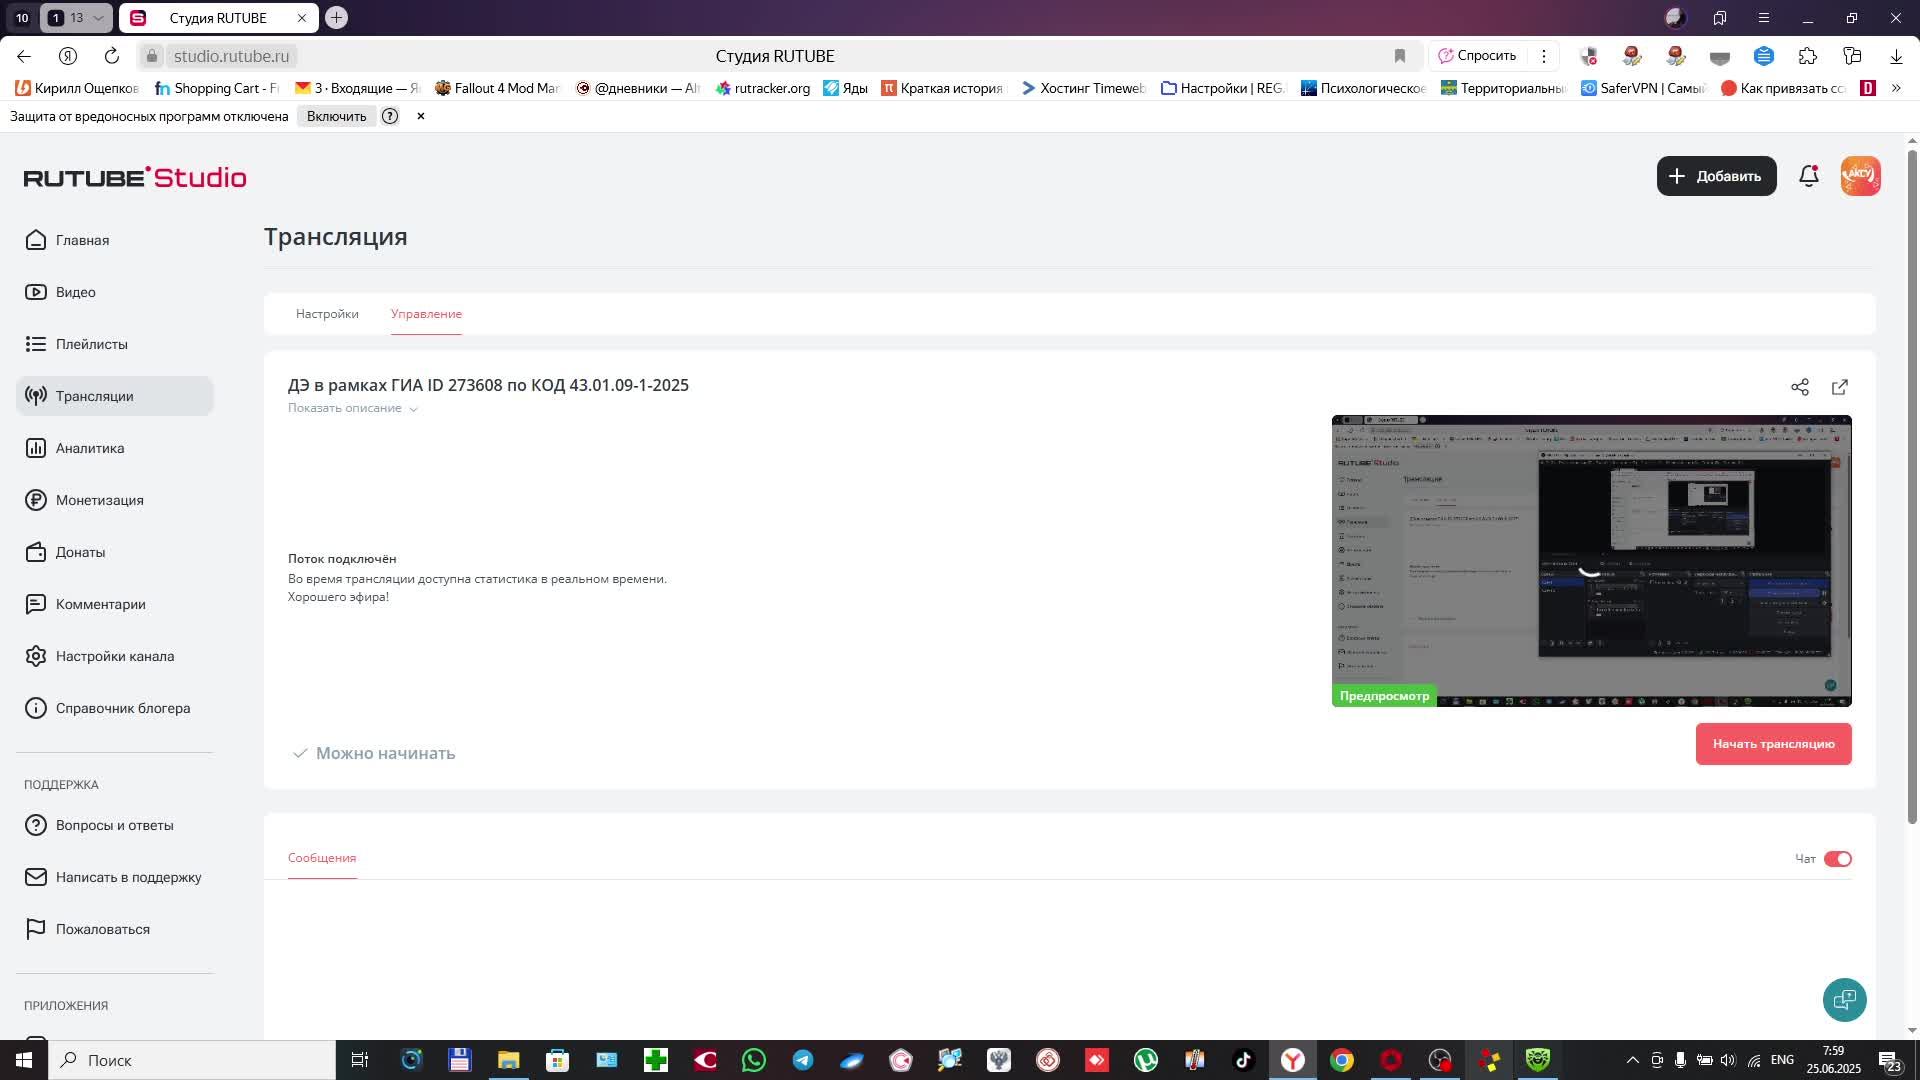Screen dimensions: 1920x1080
Task: Open Настройки канала gear item
Action: pos(114,656)
